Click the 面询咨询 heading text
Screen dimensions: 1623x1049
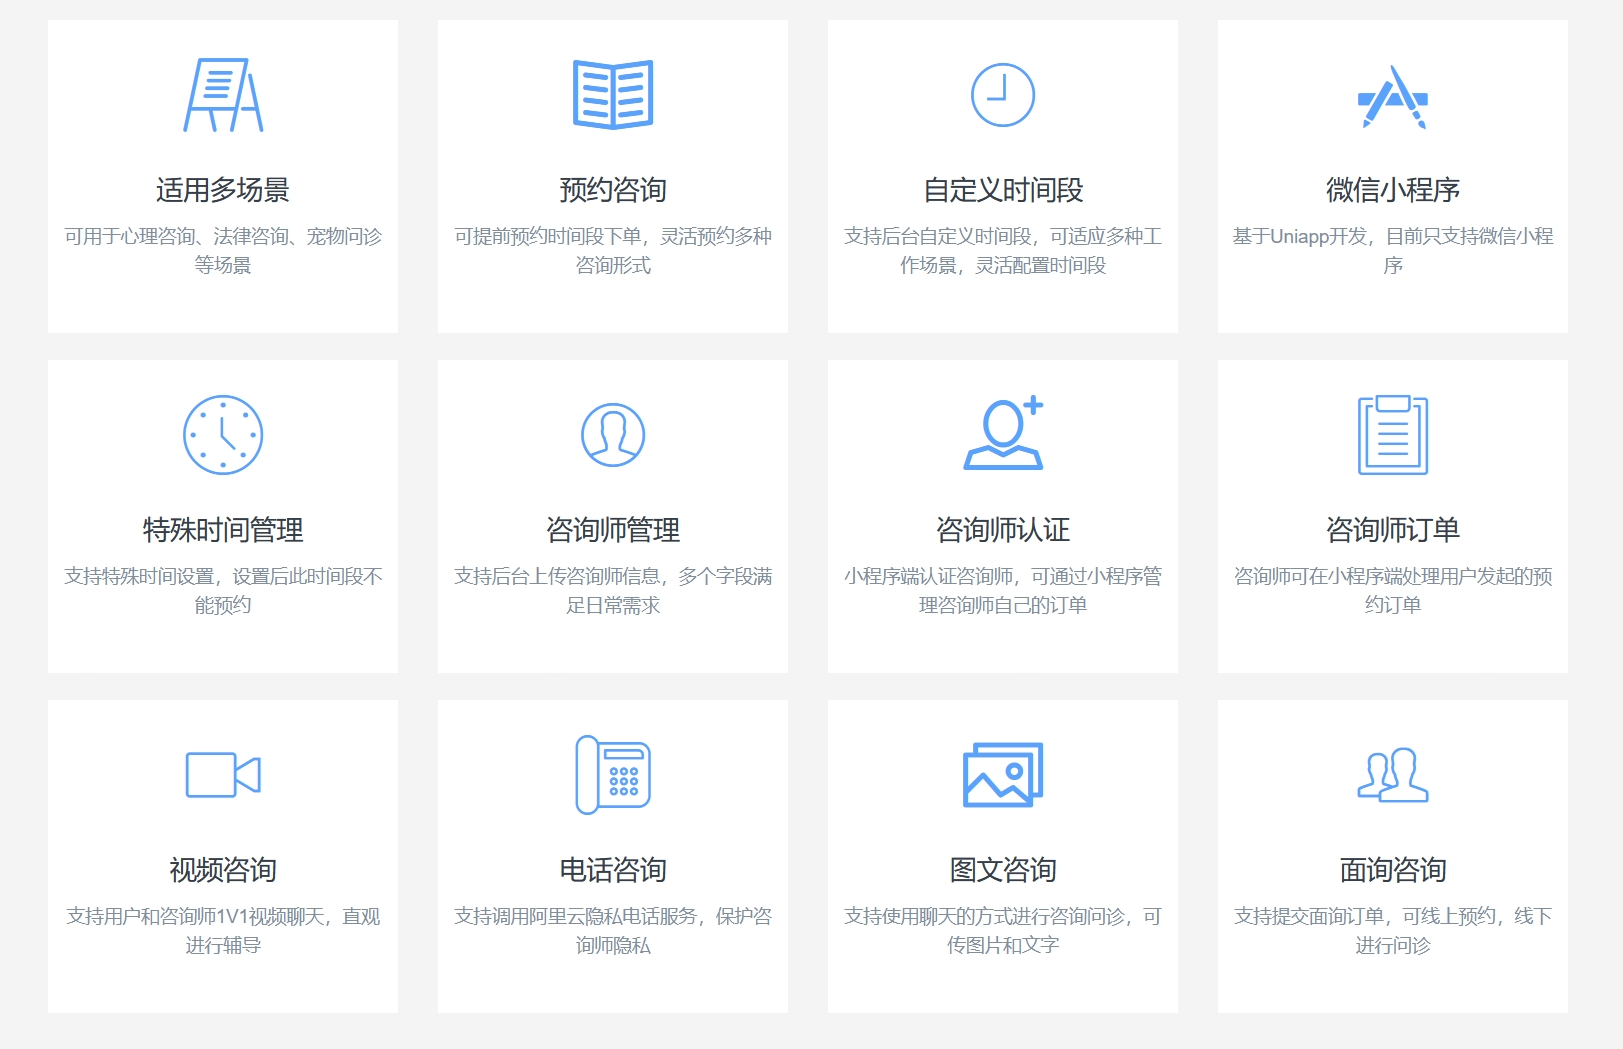(1394, 869)
